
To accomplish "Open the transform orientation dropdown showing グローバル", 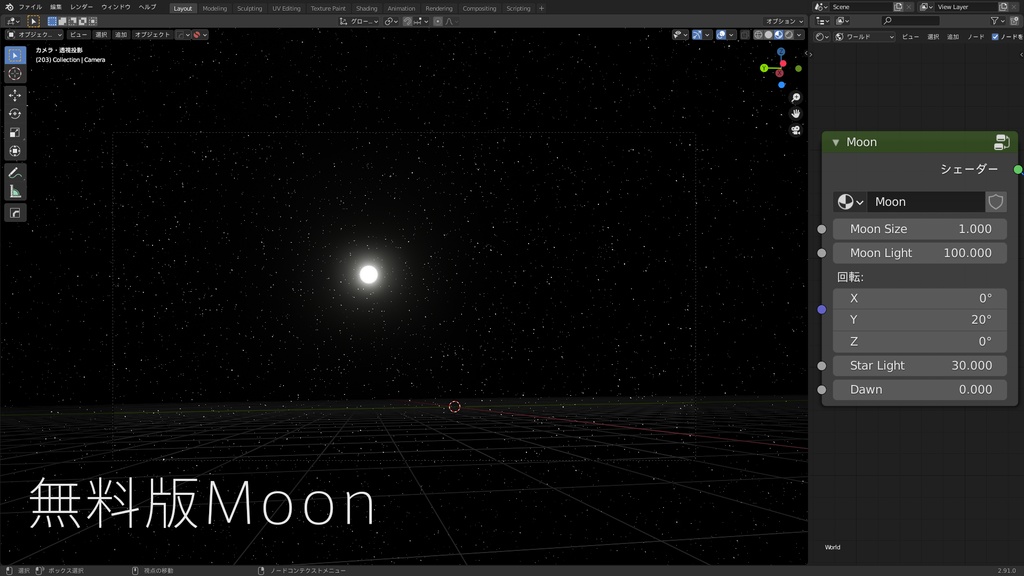I will pos(360,20).
